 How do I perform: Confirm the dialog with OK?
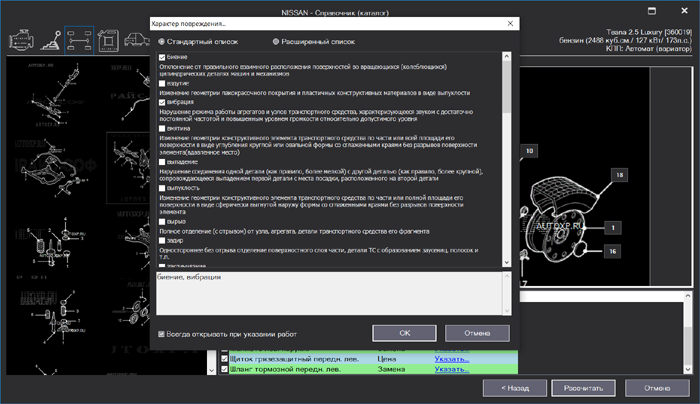click(404, 333)
